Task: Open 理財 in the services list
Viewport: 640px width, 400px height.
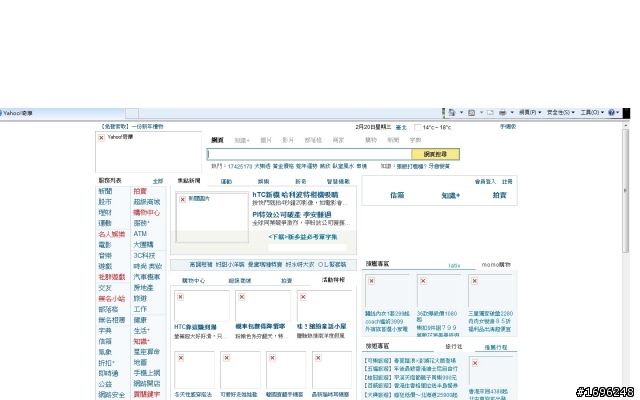Action: (x=105, y=212)
